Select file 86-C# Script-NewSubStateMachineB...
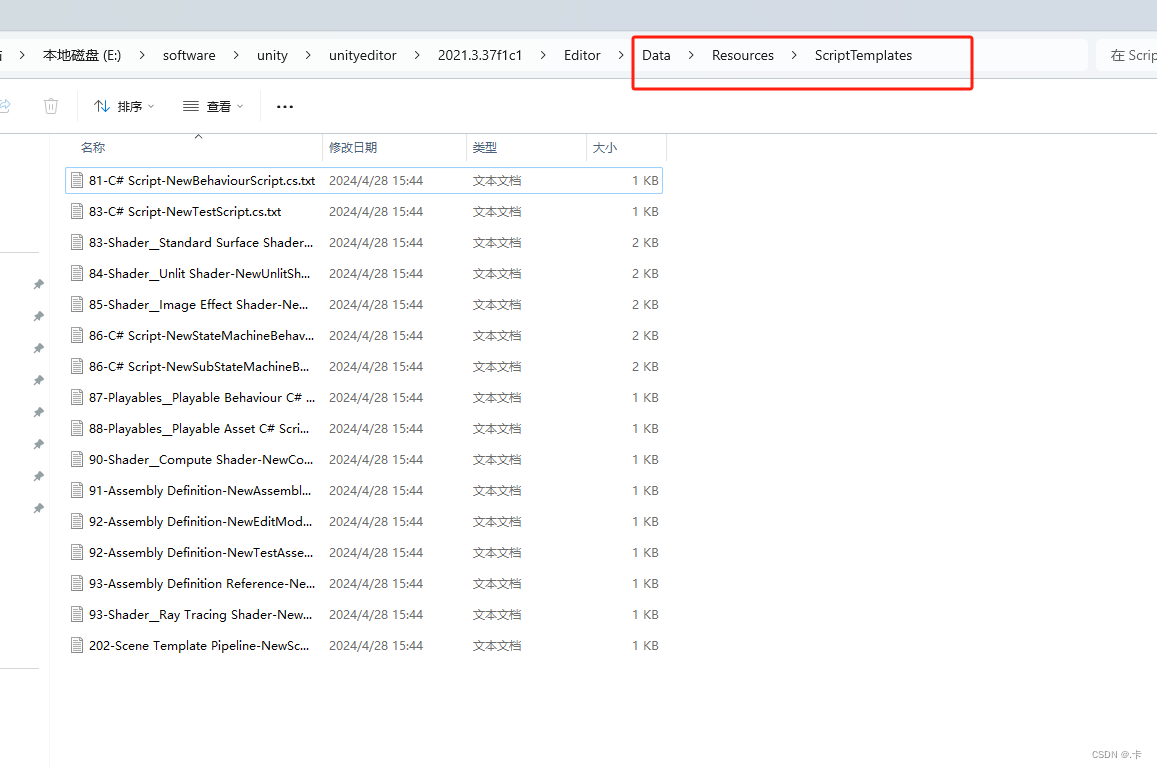Viewport: 1157px width, 769px height. coord(364,367)
